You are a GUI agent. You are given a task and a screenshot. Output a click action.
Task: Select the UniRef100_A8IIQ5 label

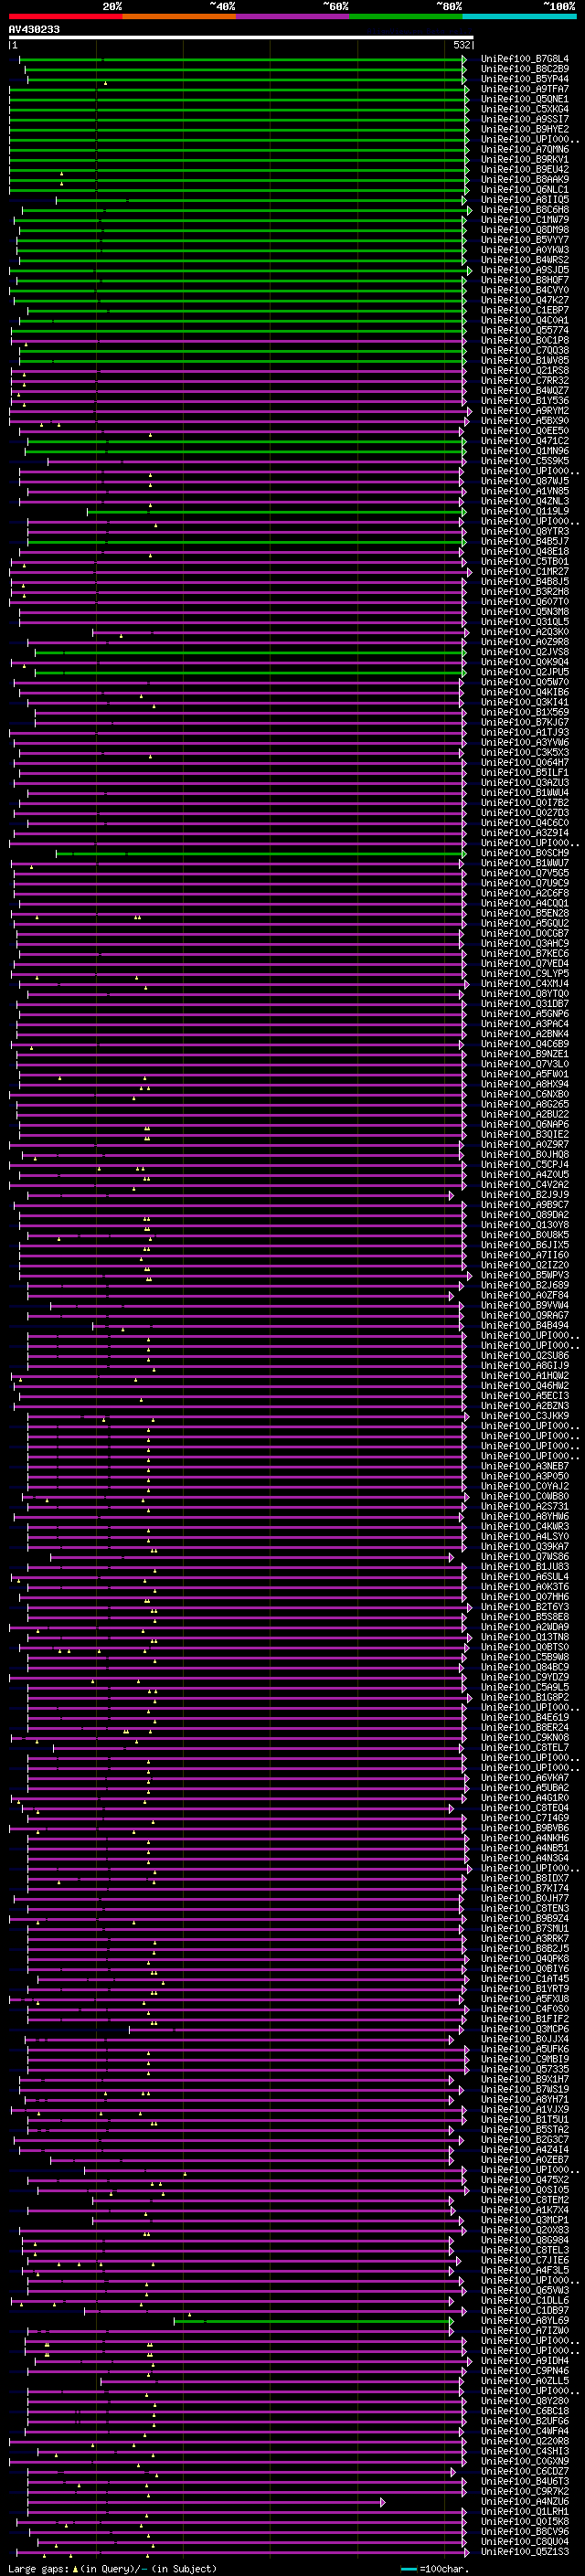[x=525, y=199]
